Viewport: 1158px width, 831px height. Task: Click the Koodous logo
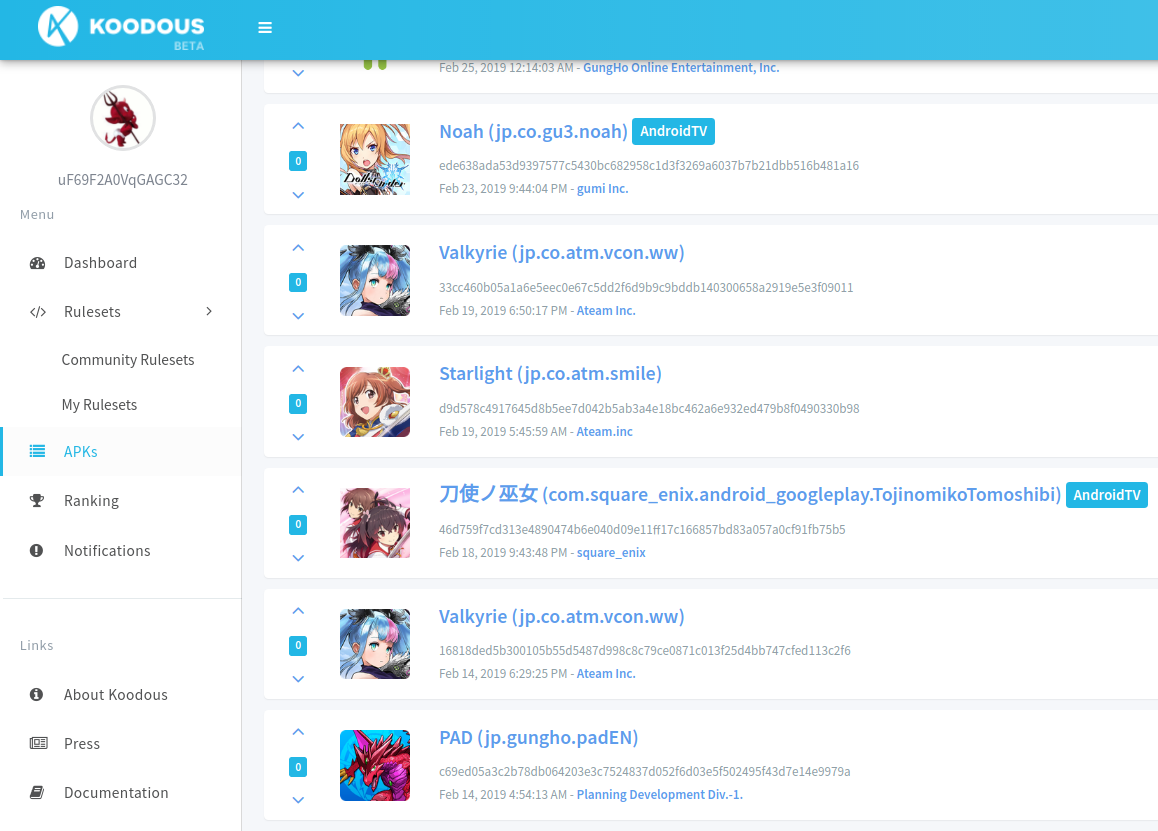click(121, 28)
